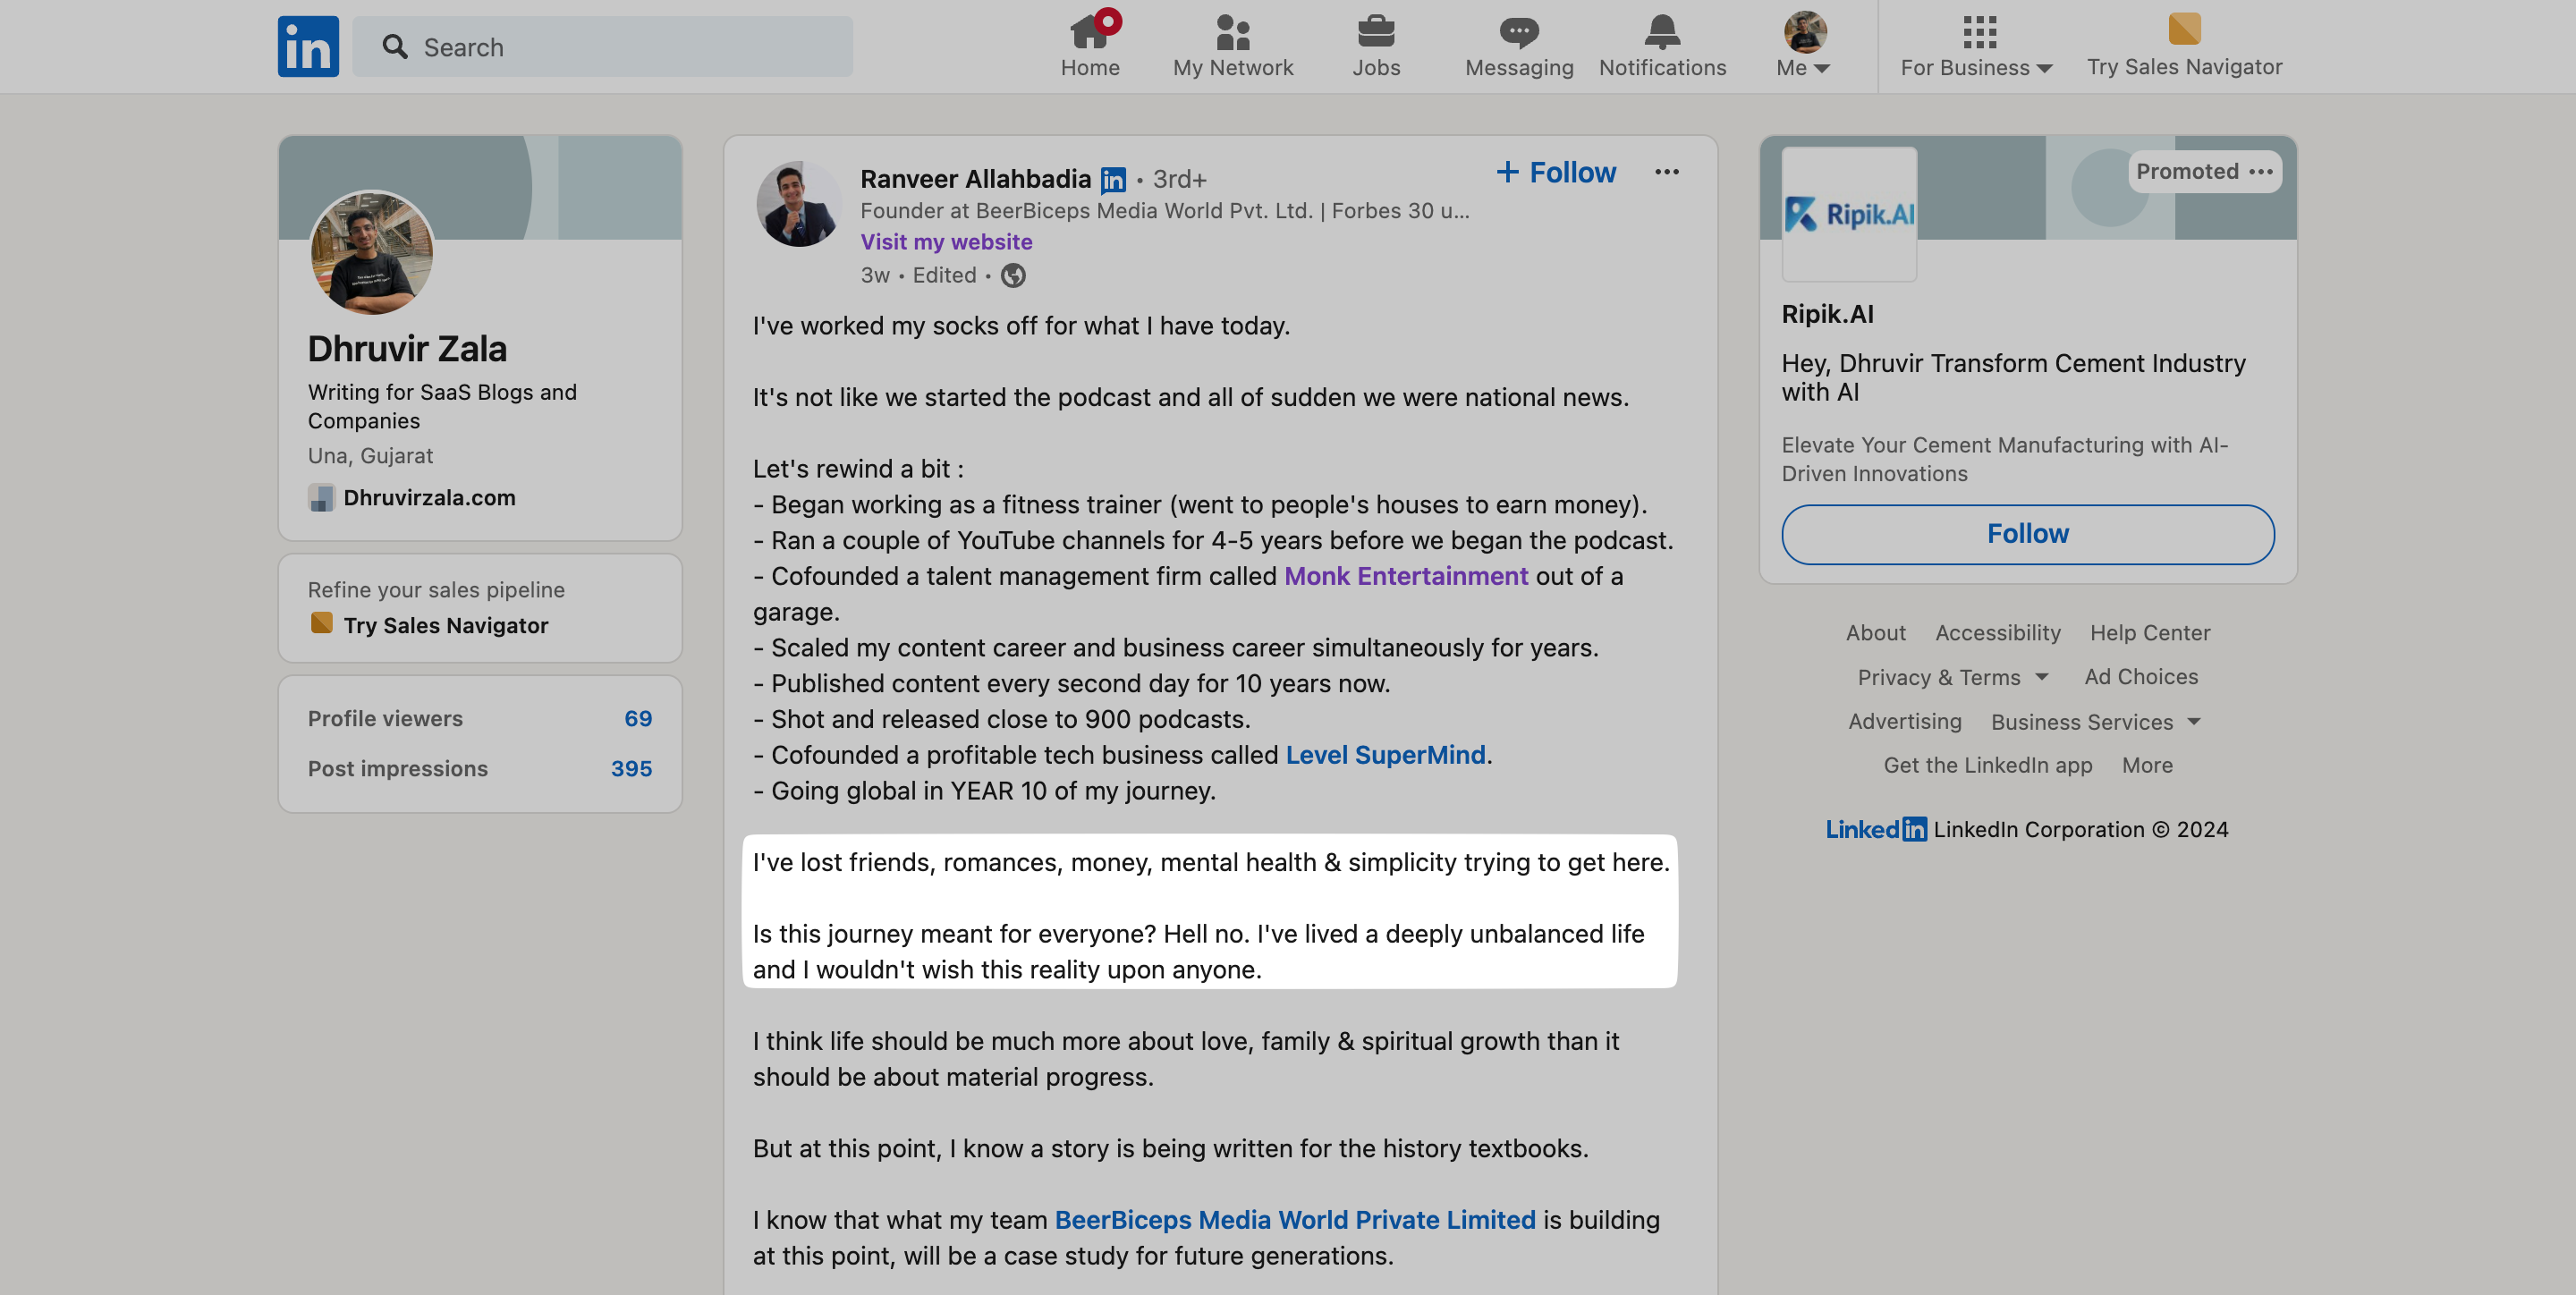Open Profile viewers stats
The image size is (2576, 1295).
(480, 718)
